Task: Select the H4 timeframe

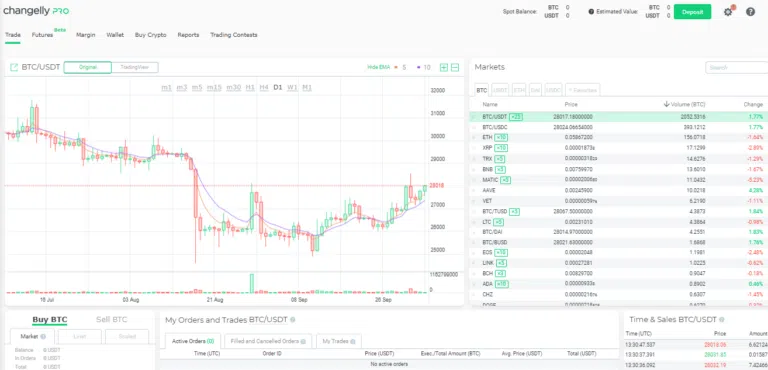Action: click(x=264, y=88)
